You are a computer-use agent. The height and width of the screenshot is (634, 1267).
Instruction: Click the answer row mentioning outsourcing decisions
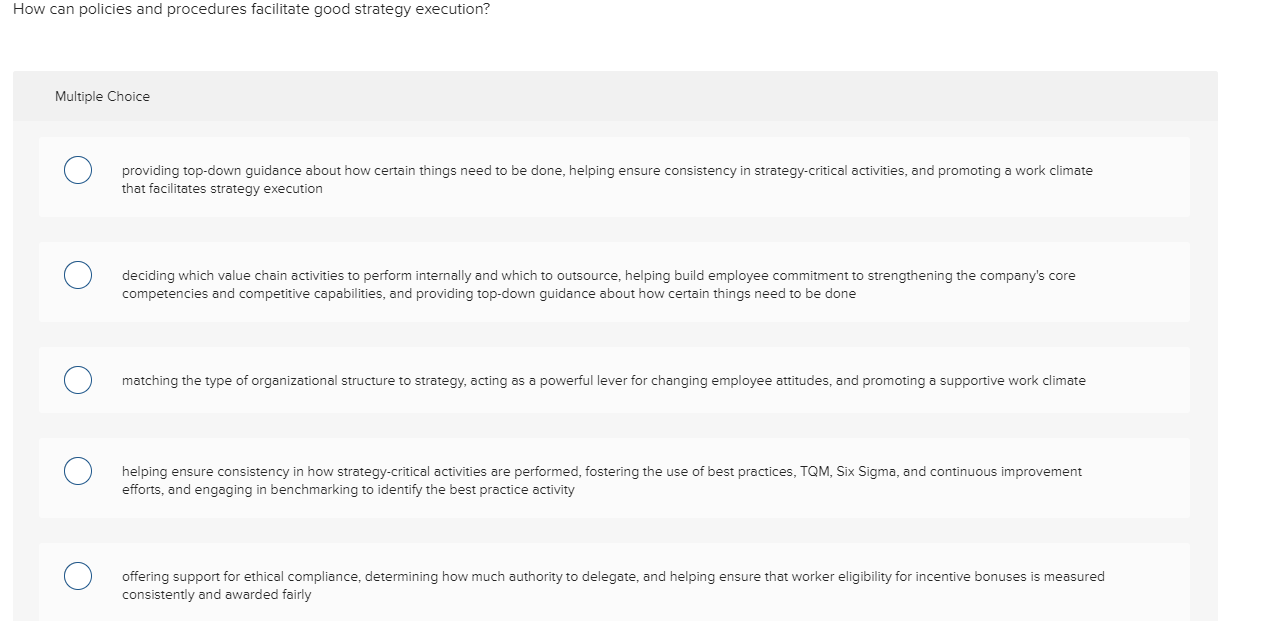[x=600, y=282]
